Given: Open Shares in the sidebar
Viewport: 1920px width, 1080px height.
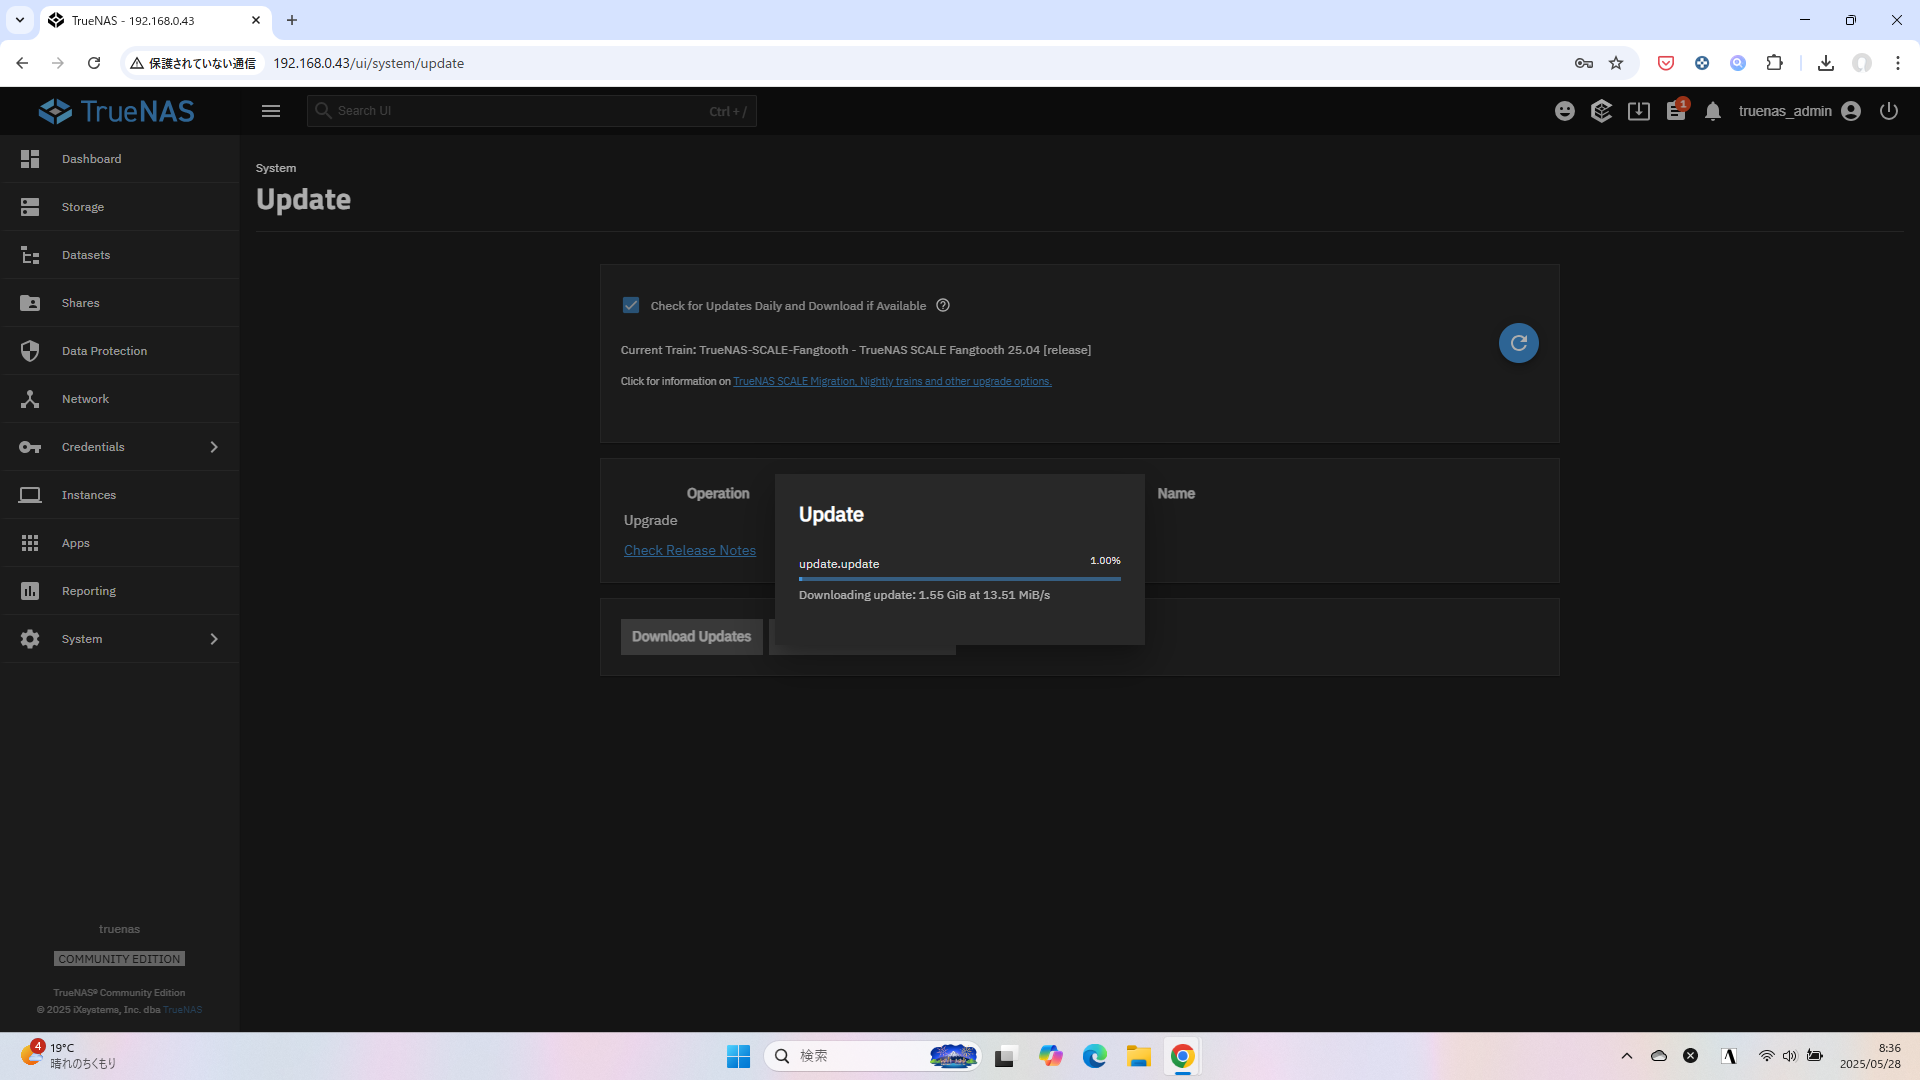Looking at the screenshot, I should tap(120, 303).
